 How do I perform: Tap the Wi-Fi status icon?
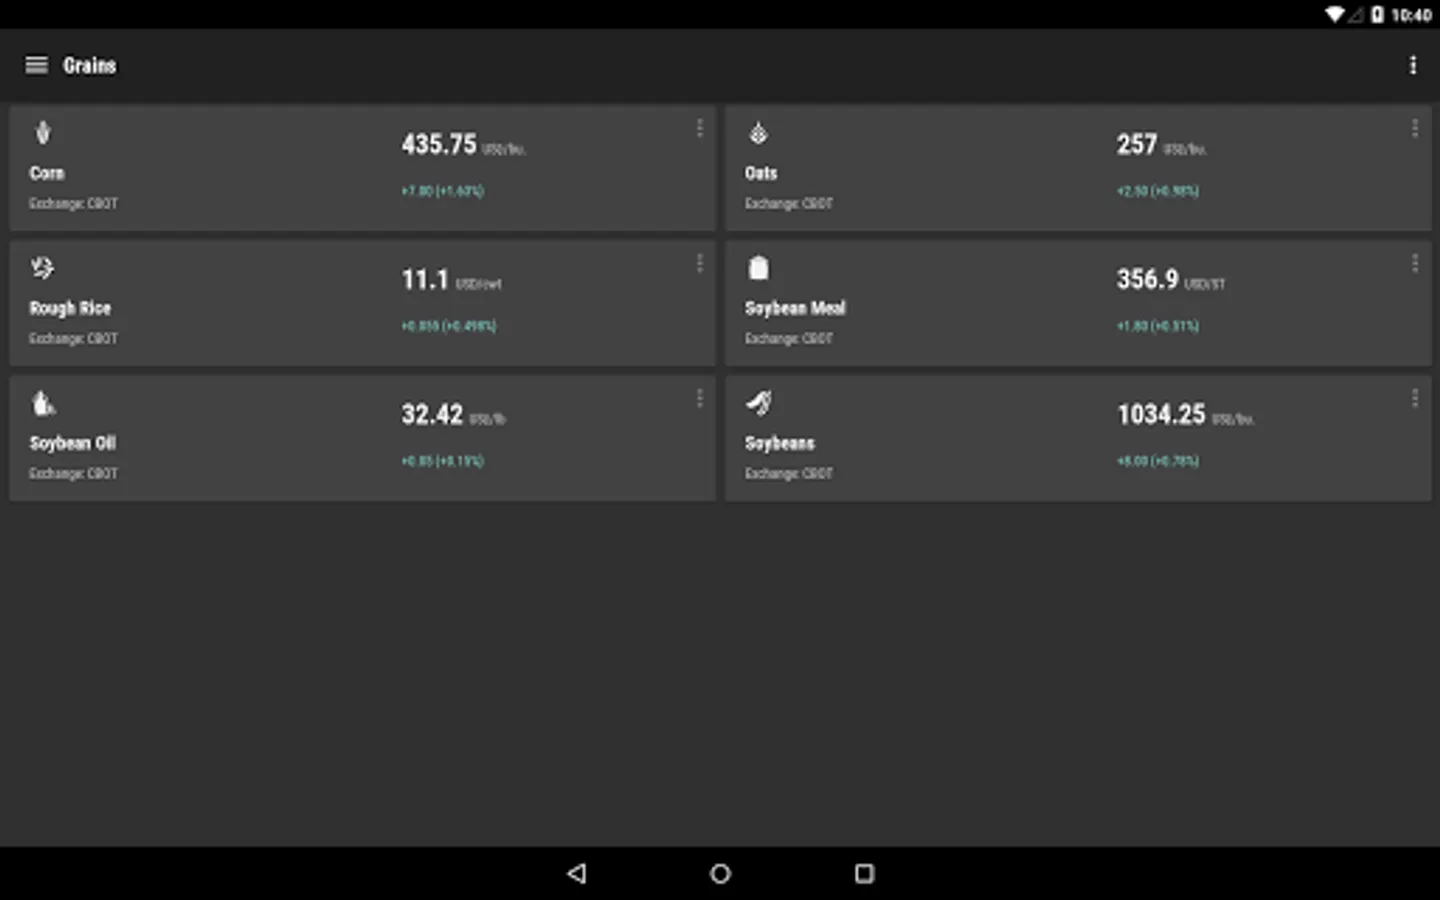[x=1335, y=14]
